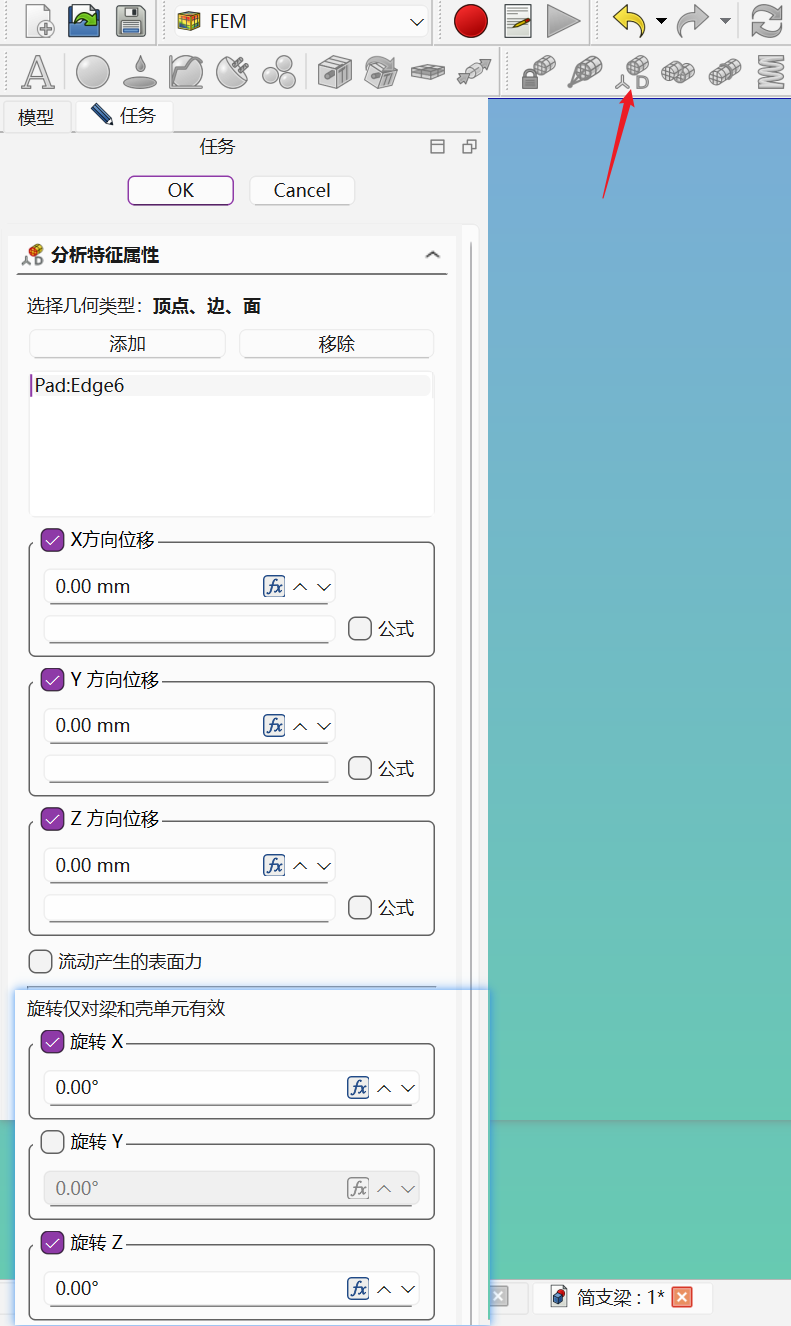791x1326 pixels.
Task: Open the undo history dropdown arrow
Action: 661,21
